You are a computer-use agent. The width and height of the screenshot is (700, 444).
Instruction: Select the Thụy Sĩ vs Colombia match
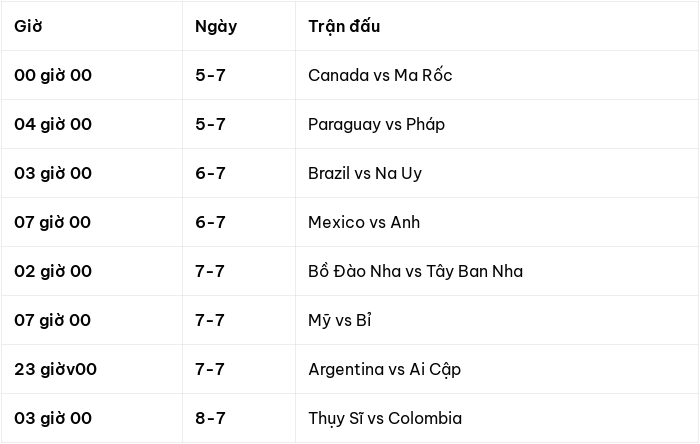385,419
